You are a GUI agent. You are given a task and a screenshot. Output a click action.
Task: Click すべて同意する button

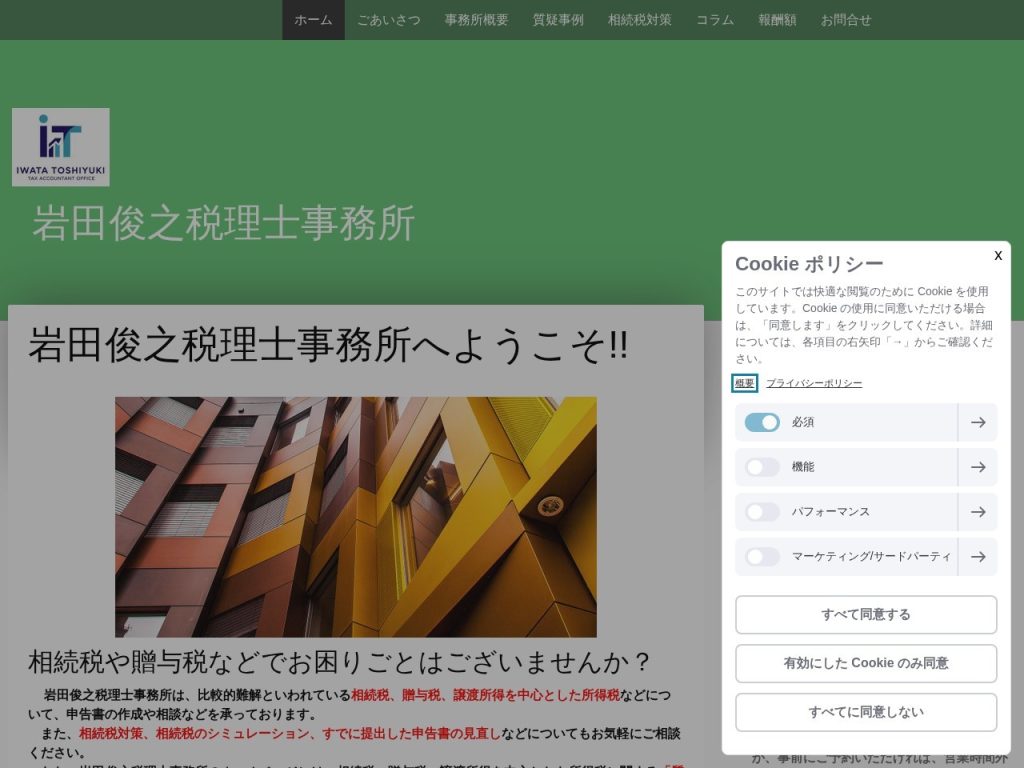[x=866, y=615]
